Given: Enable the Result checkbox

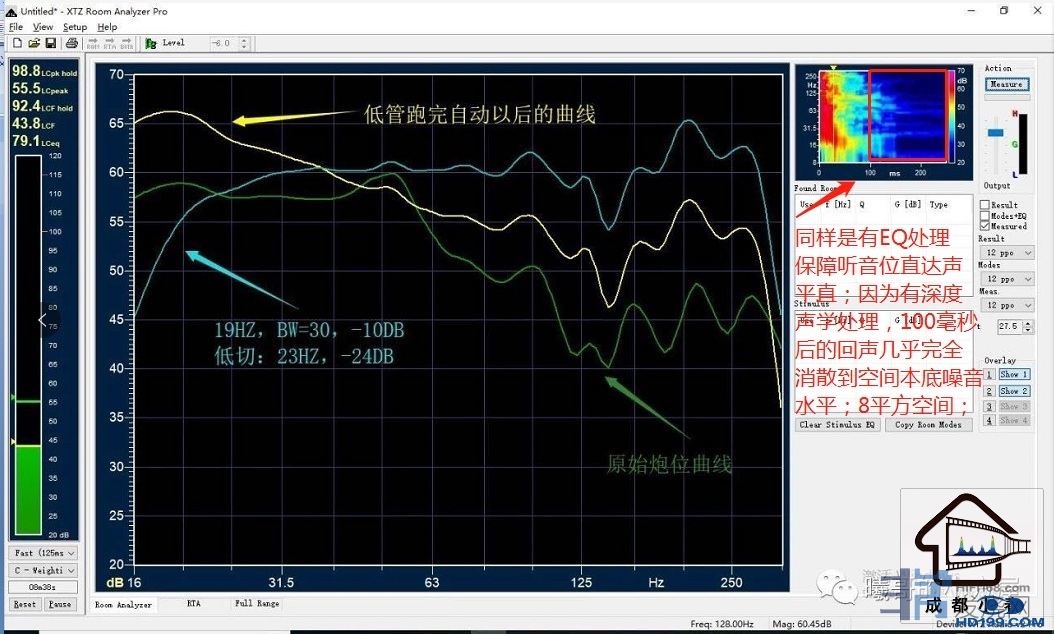Looking at the screenshot, I should tap(985, 205).
